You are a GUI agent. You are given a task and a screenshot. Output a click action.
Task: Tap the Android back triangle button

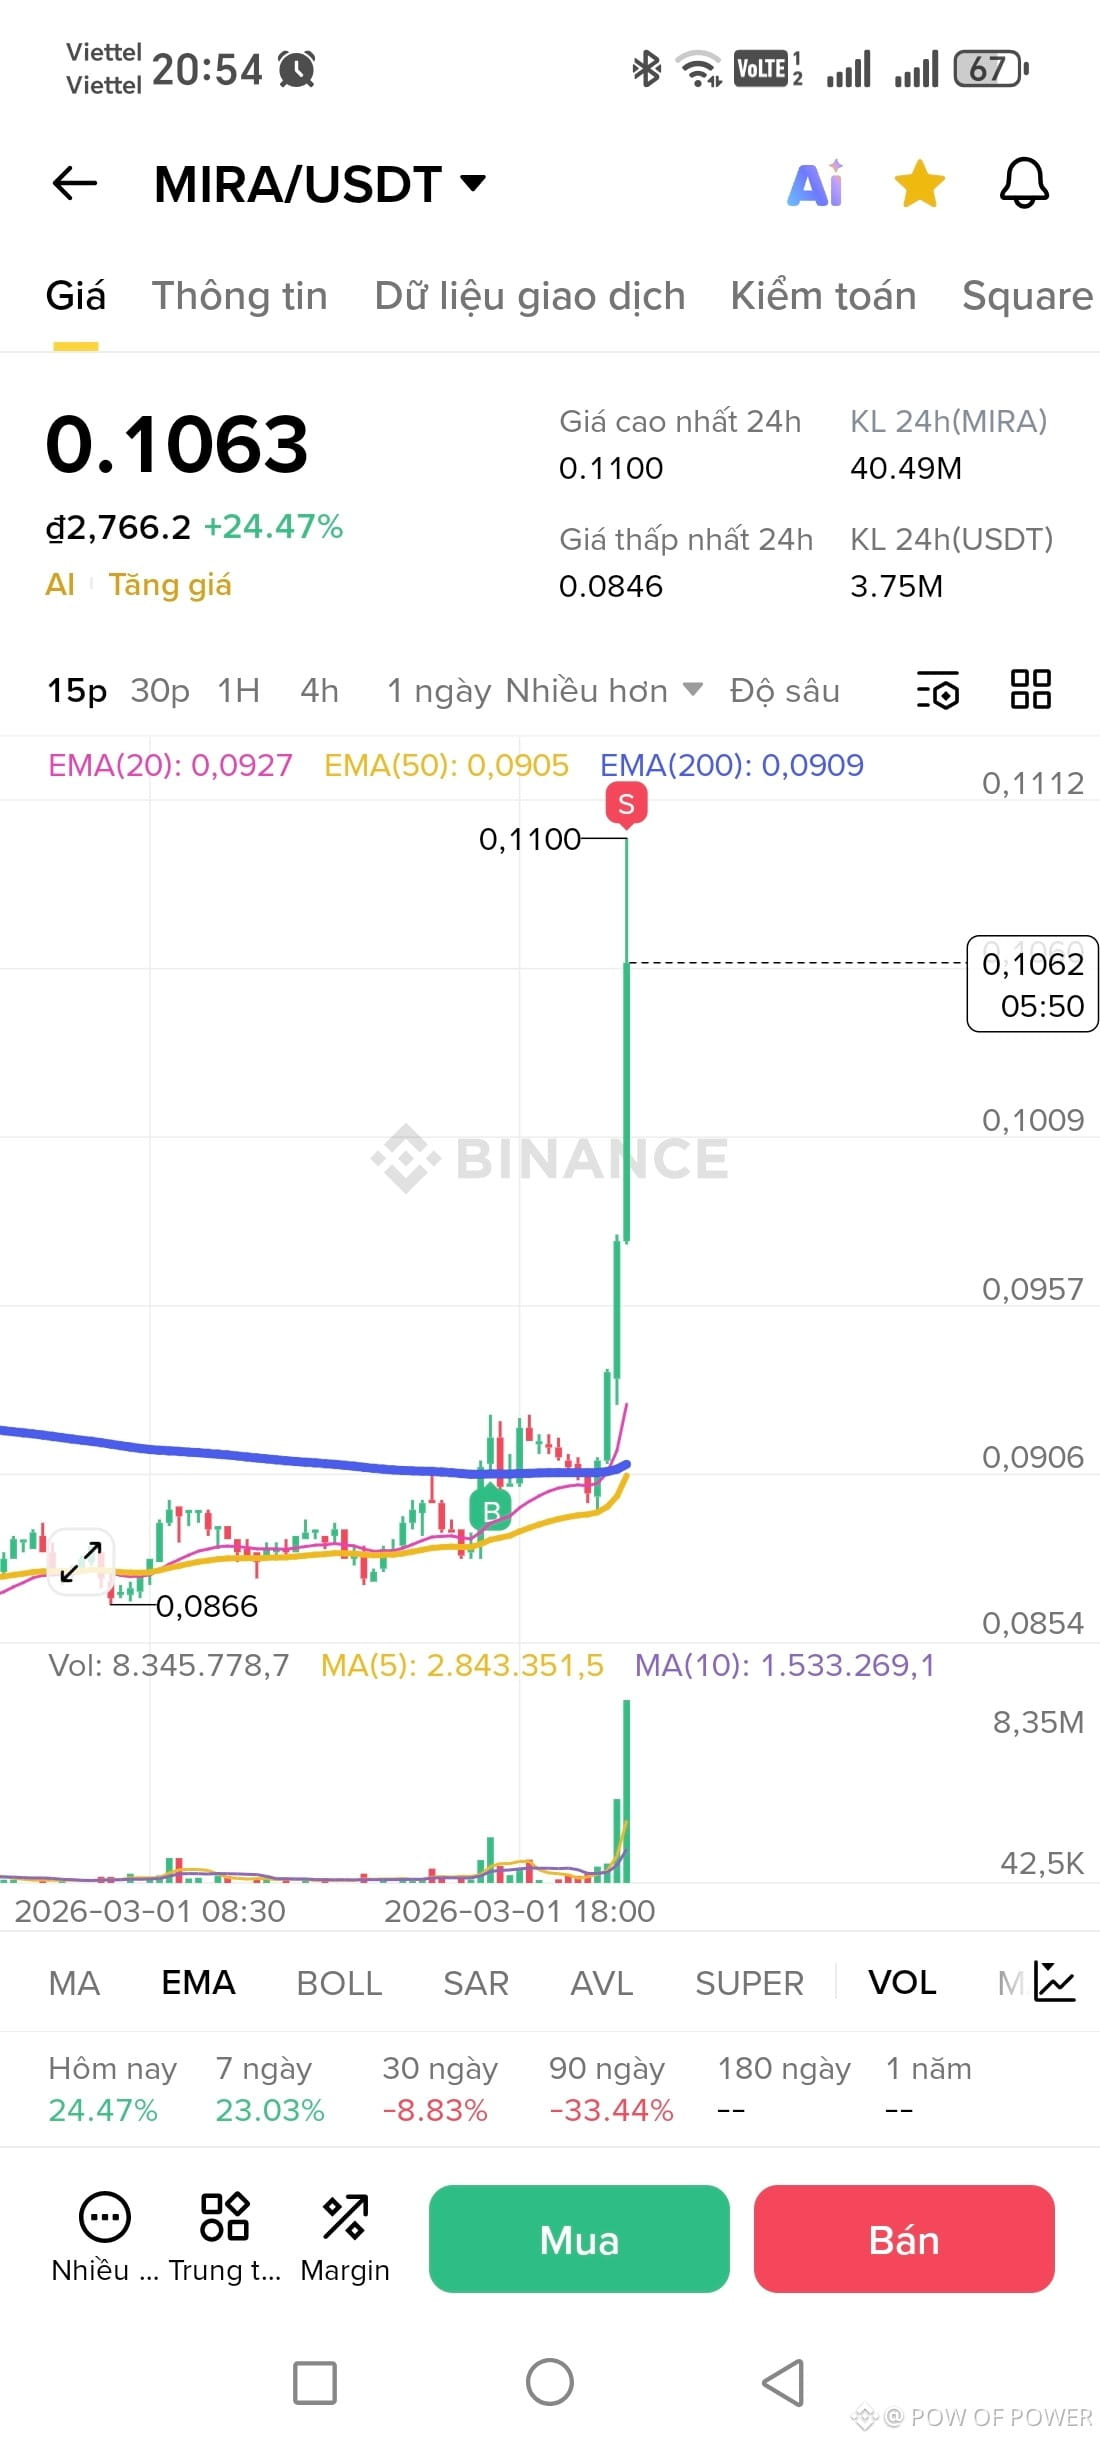783,2383
